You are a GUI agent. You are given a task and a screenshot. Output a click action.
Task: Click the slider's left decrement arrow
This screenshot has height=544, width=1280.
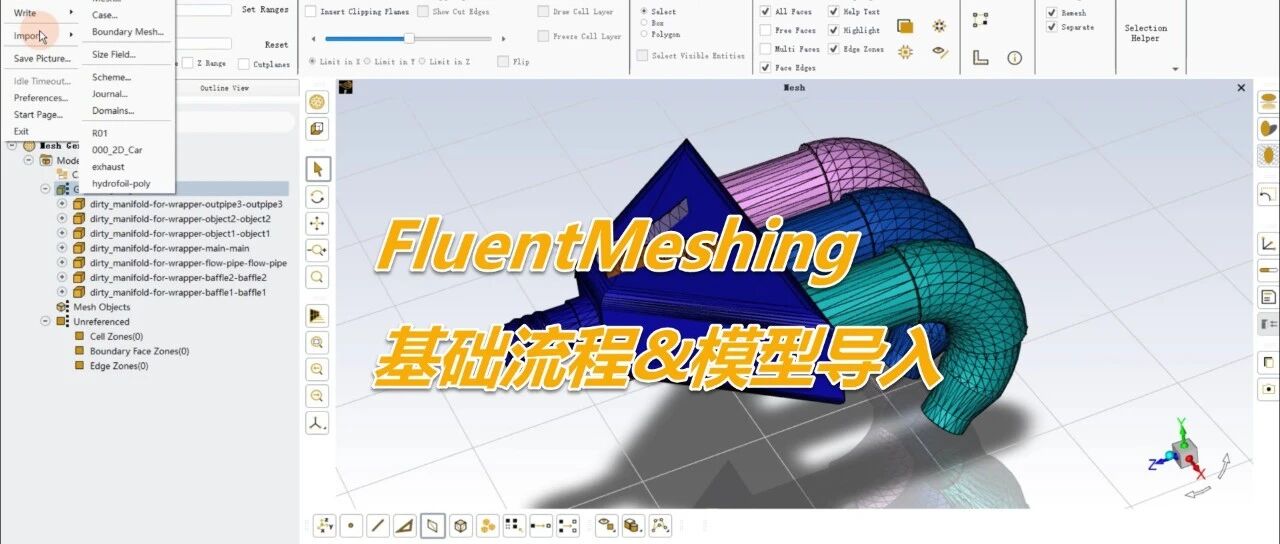pos(314,38)
